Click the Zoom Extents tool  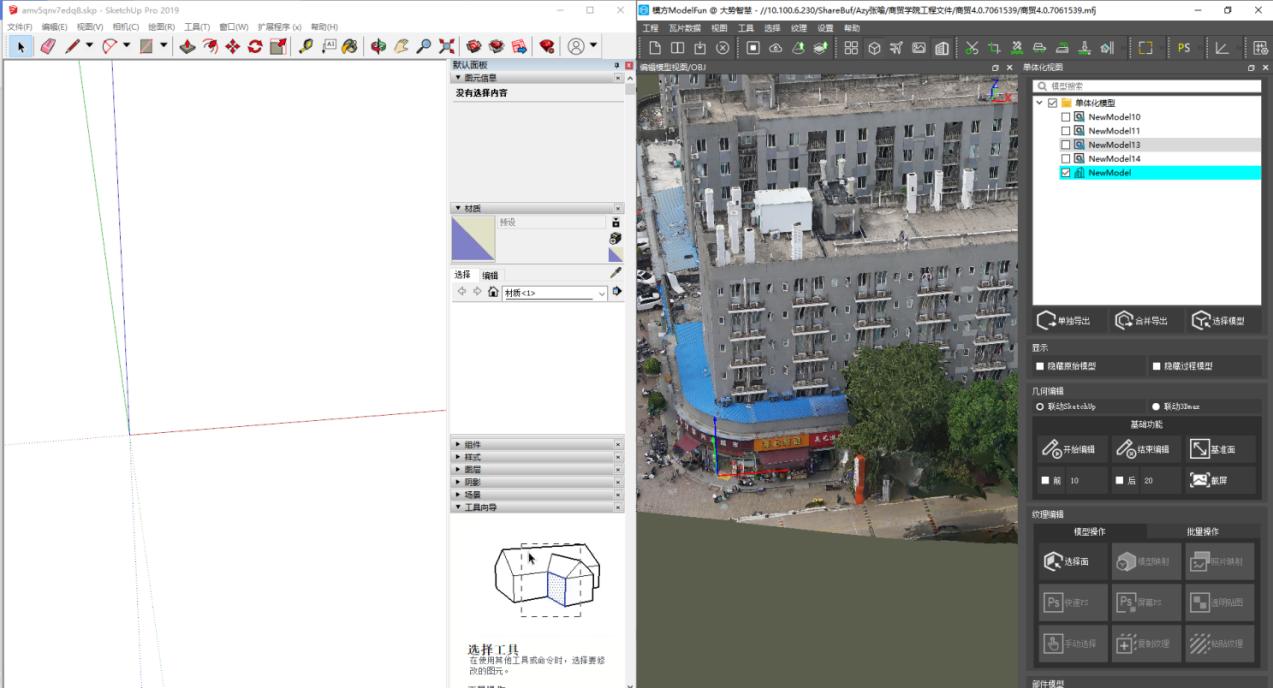click(446, 47)
